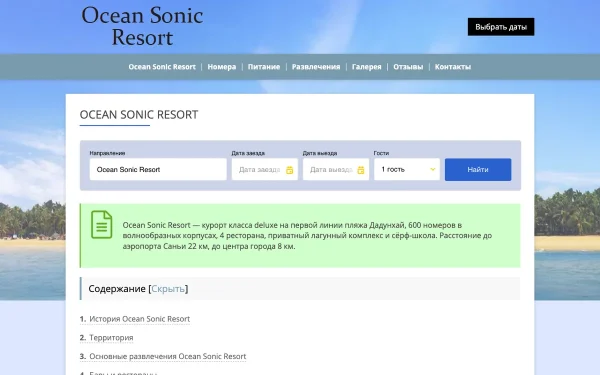This screenshot has height=375, width=600.
Task: Open the Питание menu item
Action: [x=264, y=67]
